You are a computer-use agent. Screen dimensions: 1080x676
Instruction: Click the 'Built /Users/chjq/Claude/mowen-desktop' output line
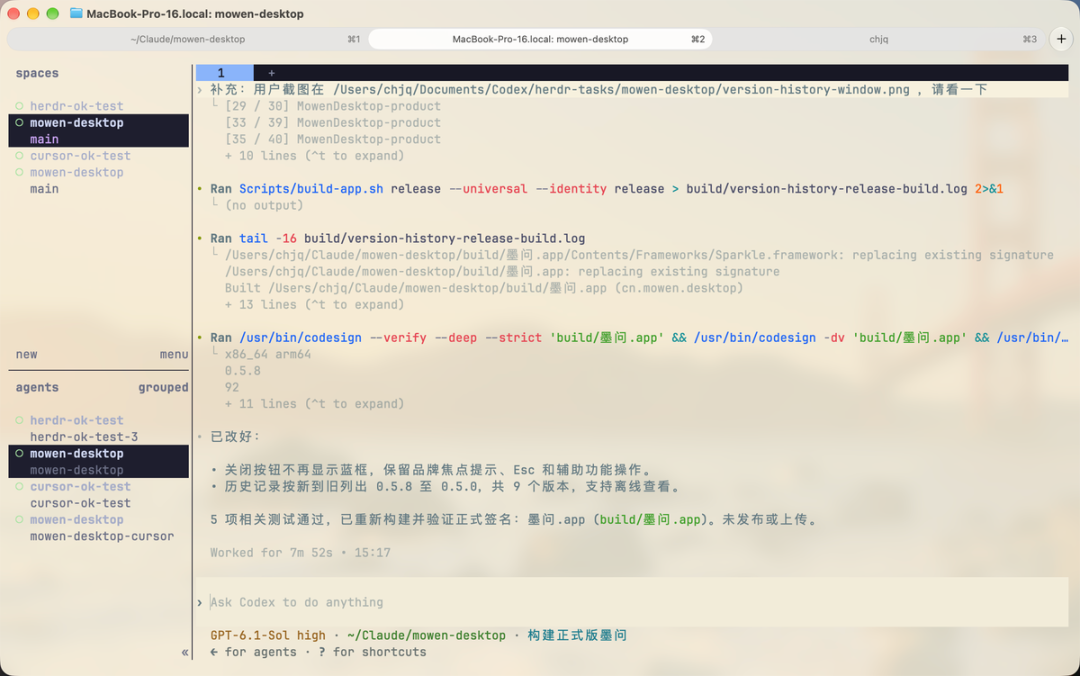(x=484, y=288)
